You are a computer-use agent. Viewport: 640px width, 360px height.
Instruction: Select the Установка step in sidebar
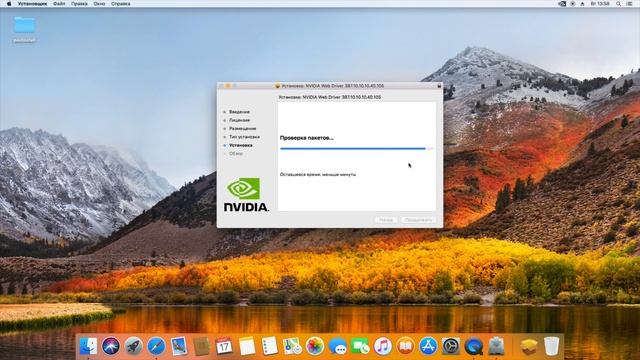tap(241, 145)
